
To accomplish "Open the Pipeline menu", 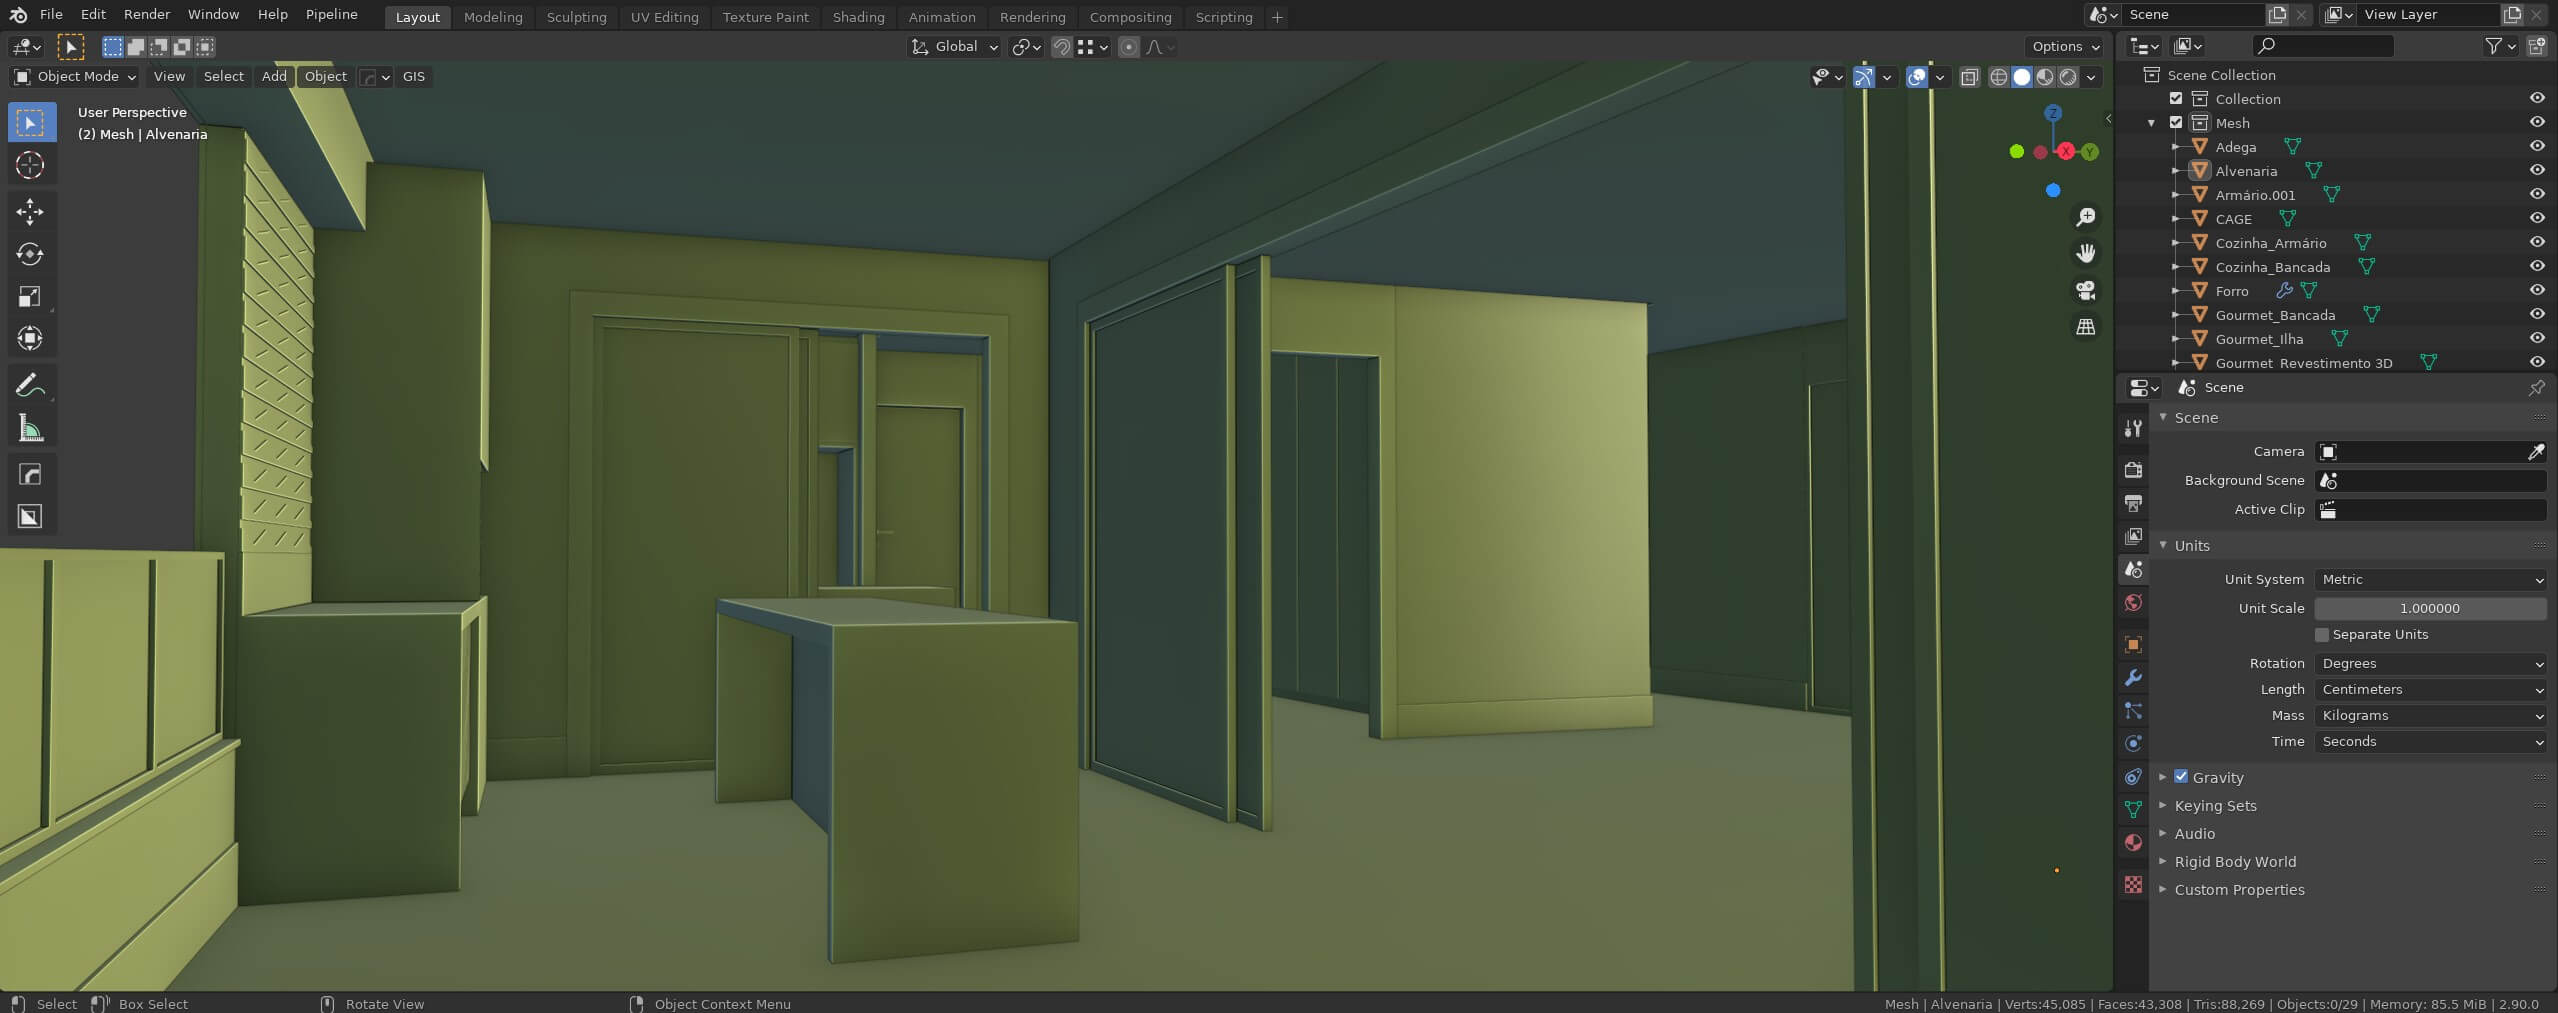I will click(331, 15).
